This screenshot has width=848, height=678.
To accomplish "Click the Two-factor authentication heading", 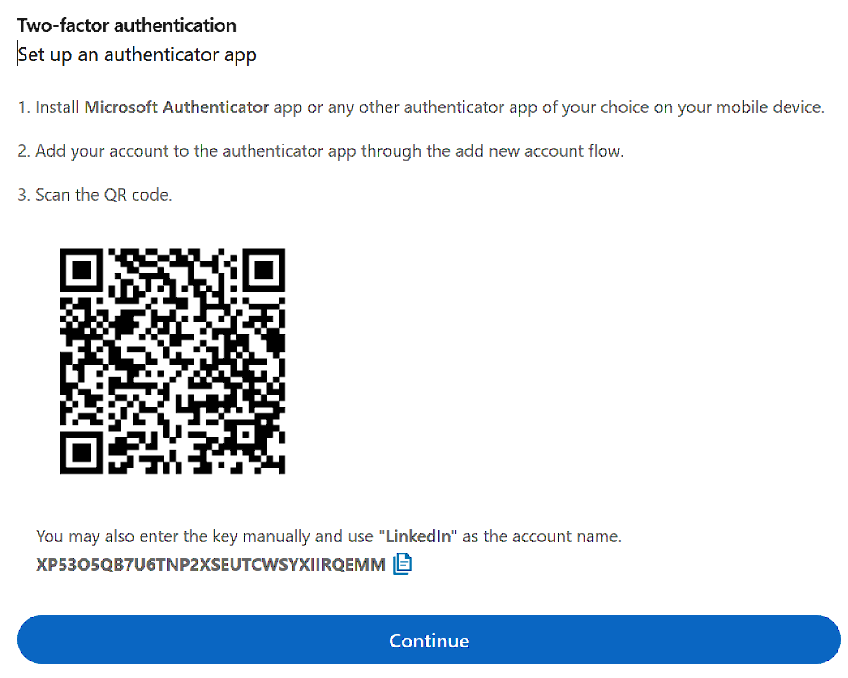I will (x=127, y=25).
